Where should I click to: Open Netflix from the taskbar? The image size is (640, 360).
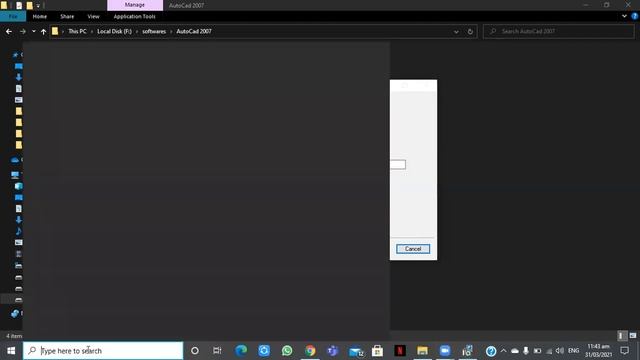400,351
